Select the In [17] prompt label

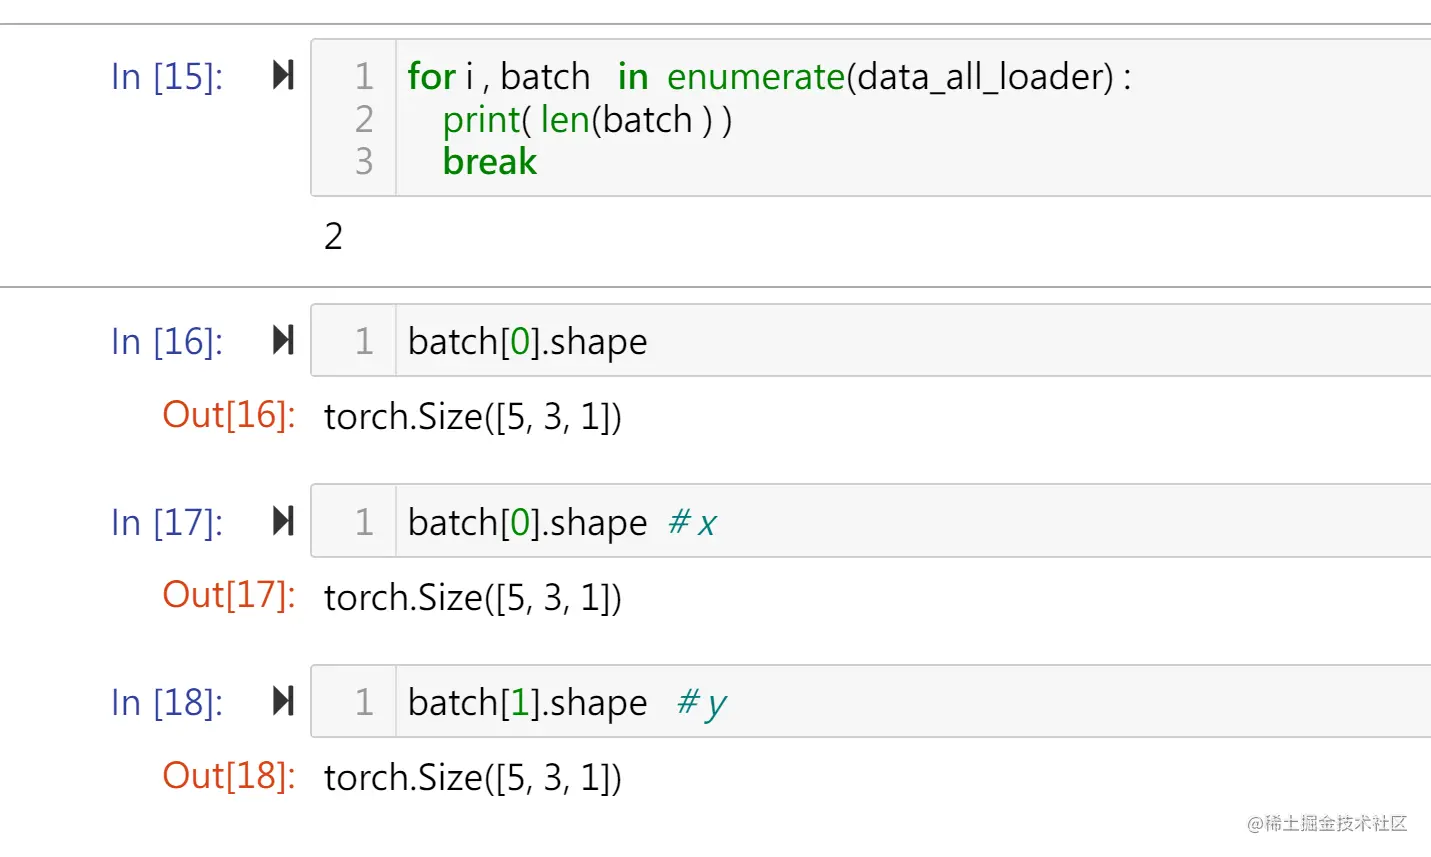(x=167, y=522)
